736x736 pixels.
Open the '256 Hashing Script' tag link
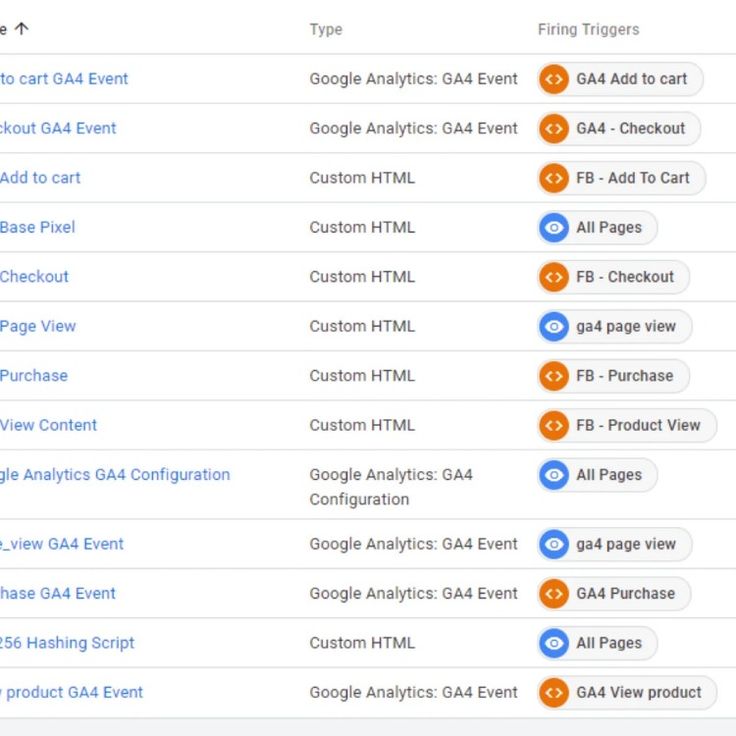pos(67,643)
